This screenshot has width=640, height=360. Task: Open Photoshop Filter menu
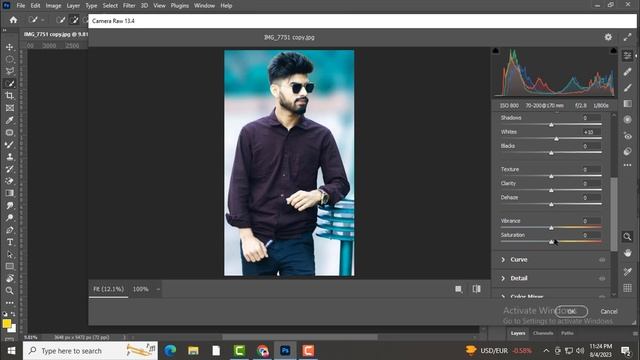tap(129, 6)
